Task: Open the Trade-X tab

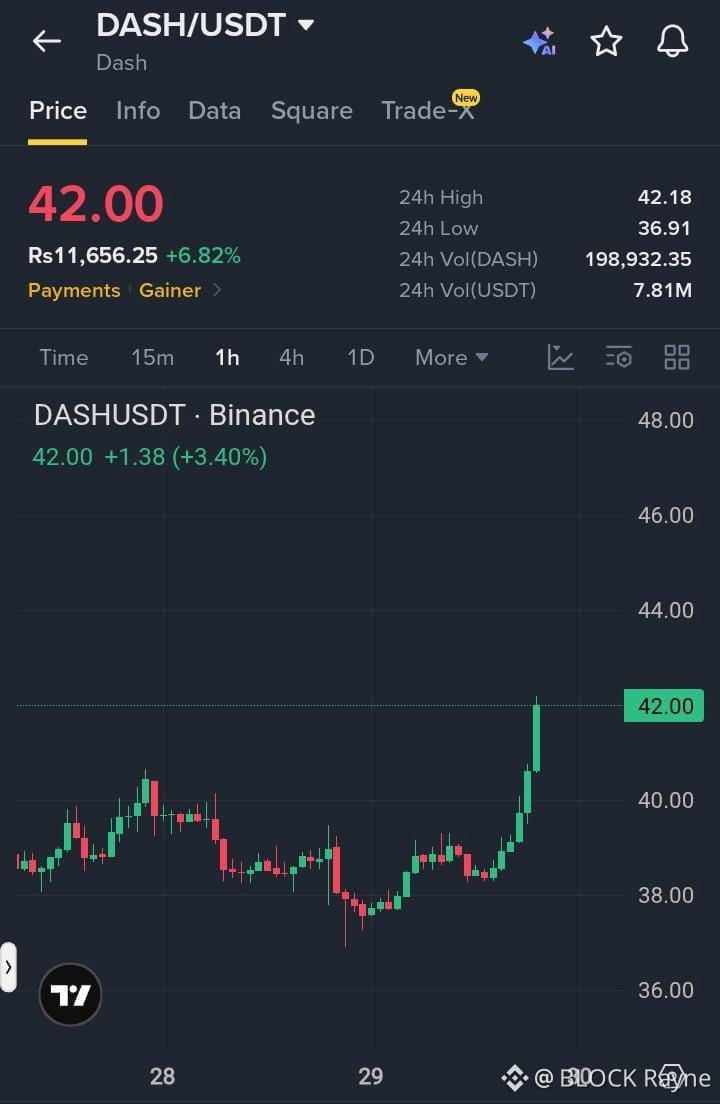Action: (x=429, y=109)
